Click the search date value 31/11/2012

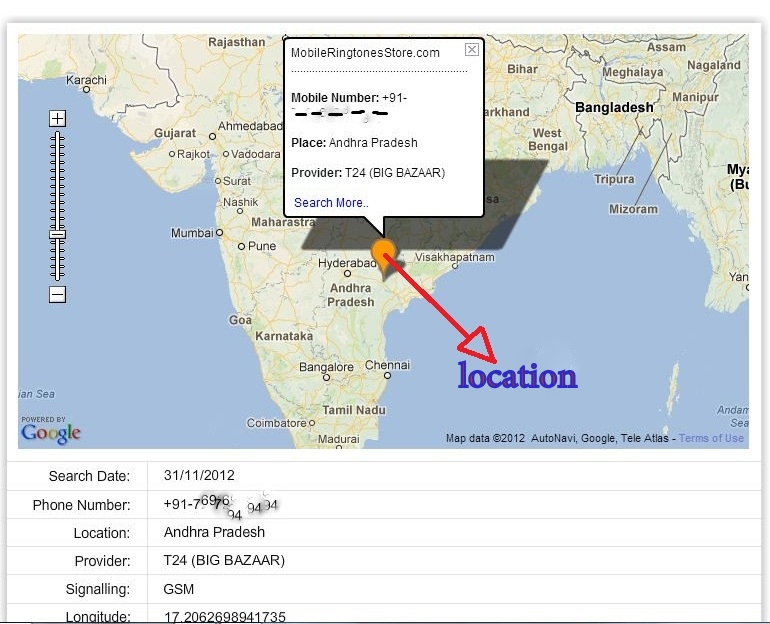click(x=199, y=475)
